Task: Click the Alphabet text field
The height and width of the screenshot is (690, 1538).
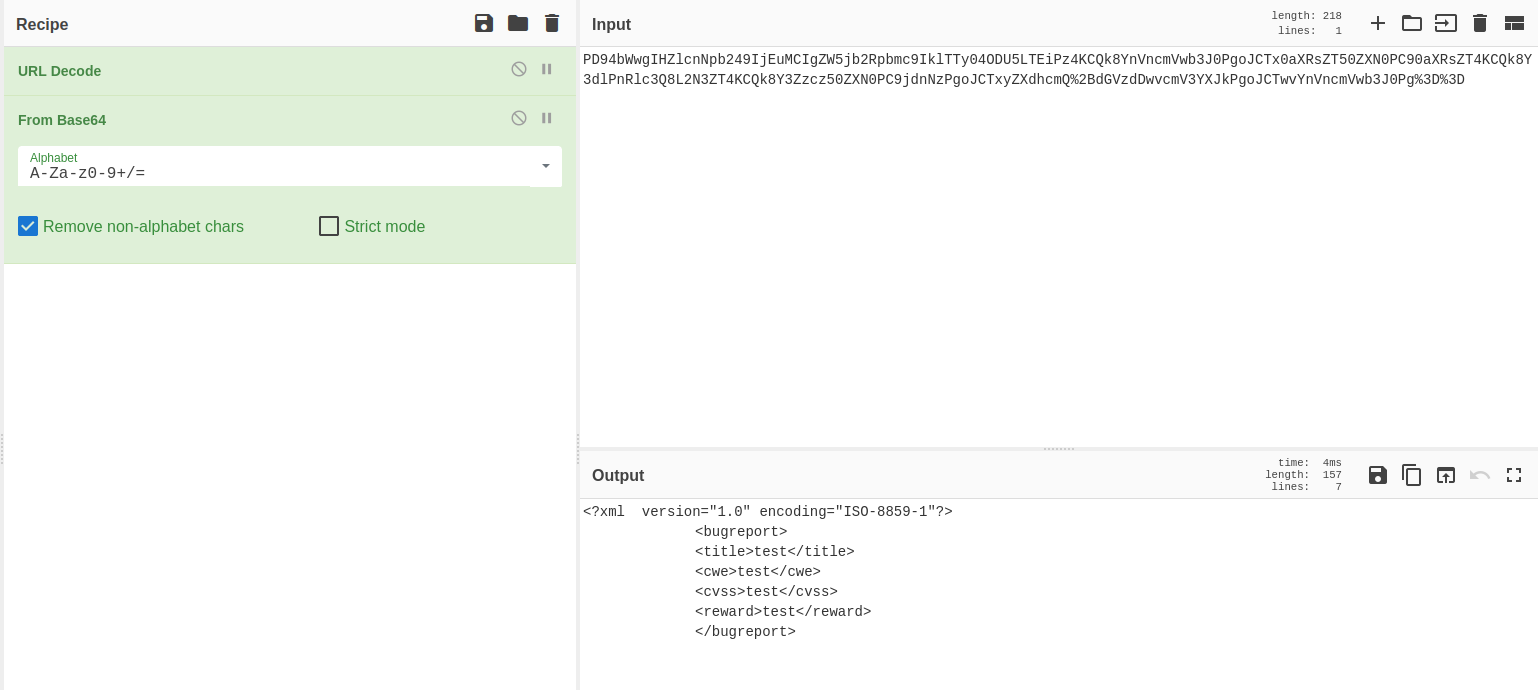Action: click(270, 173)
